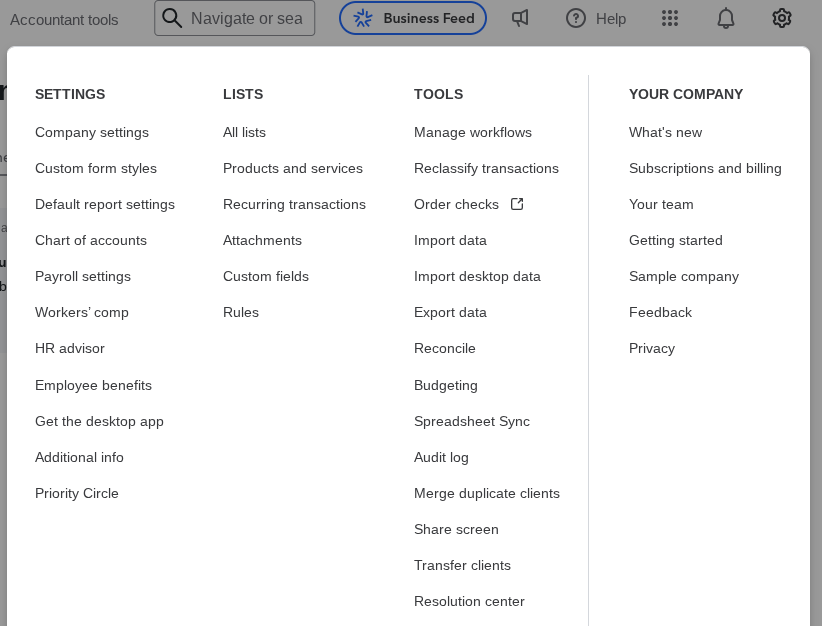Open Company settings
Viewport: 822px width, 626px height.
(91, 132)
